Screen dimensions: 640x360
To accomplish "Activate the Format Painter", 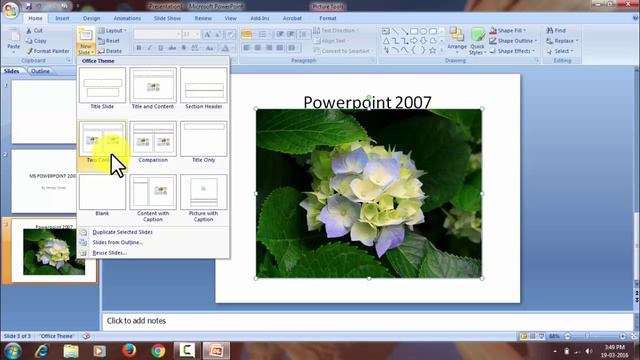I will (x=47, y=51).
